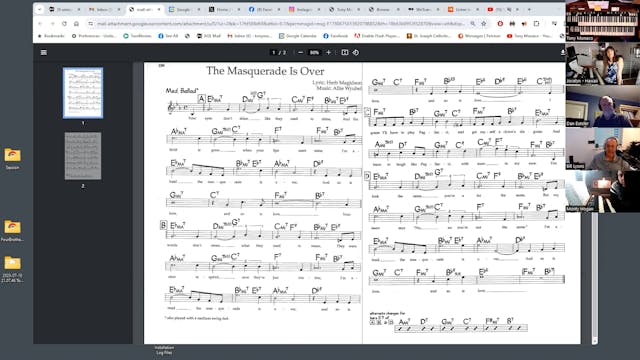Select page 2 thumbnail in sidebar
Screen dimensions: 640x360
pos(83,156)
